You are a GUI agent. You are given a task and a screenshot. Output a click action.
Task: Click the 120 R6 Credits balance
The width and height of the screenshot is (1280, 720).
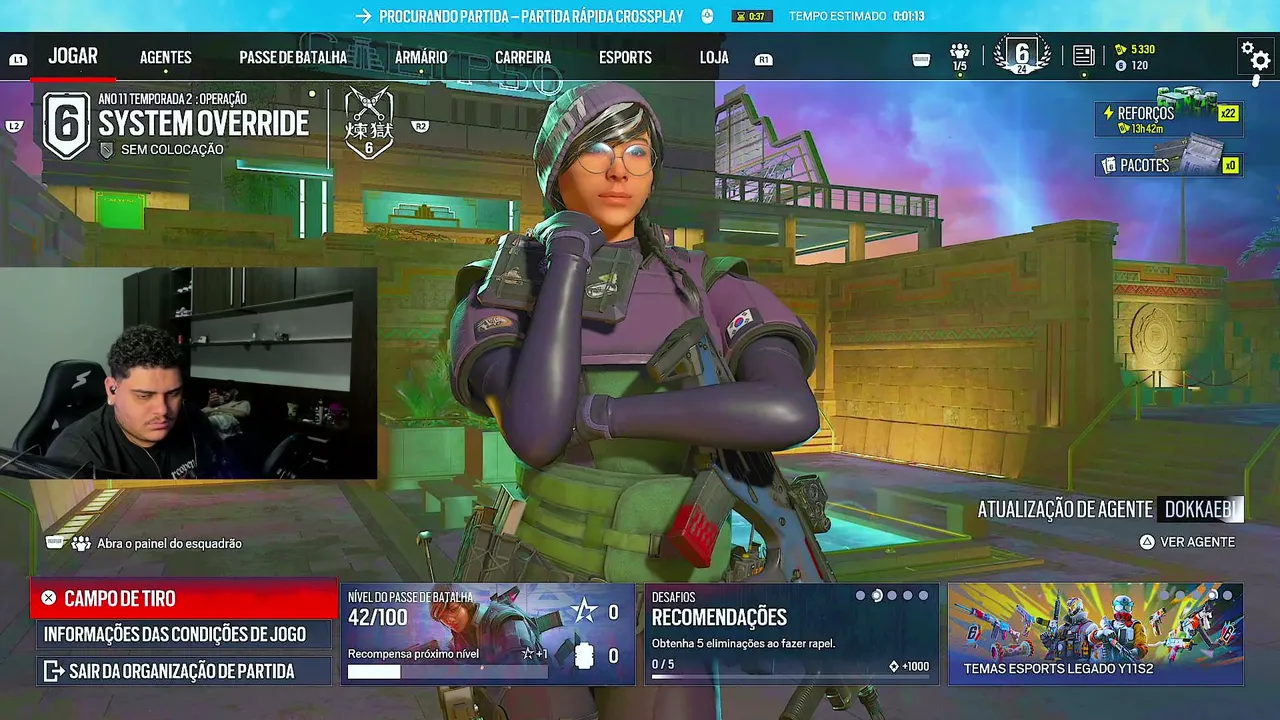(x=1139, y=66)
